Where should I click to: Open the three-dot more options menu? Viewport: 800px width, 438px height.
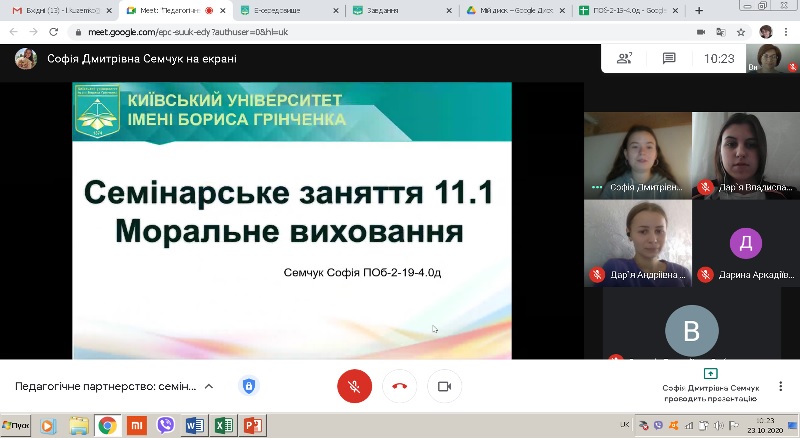[x=780, y=386]
